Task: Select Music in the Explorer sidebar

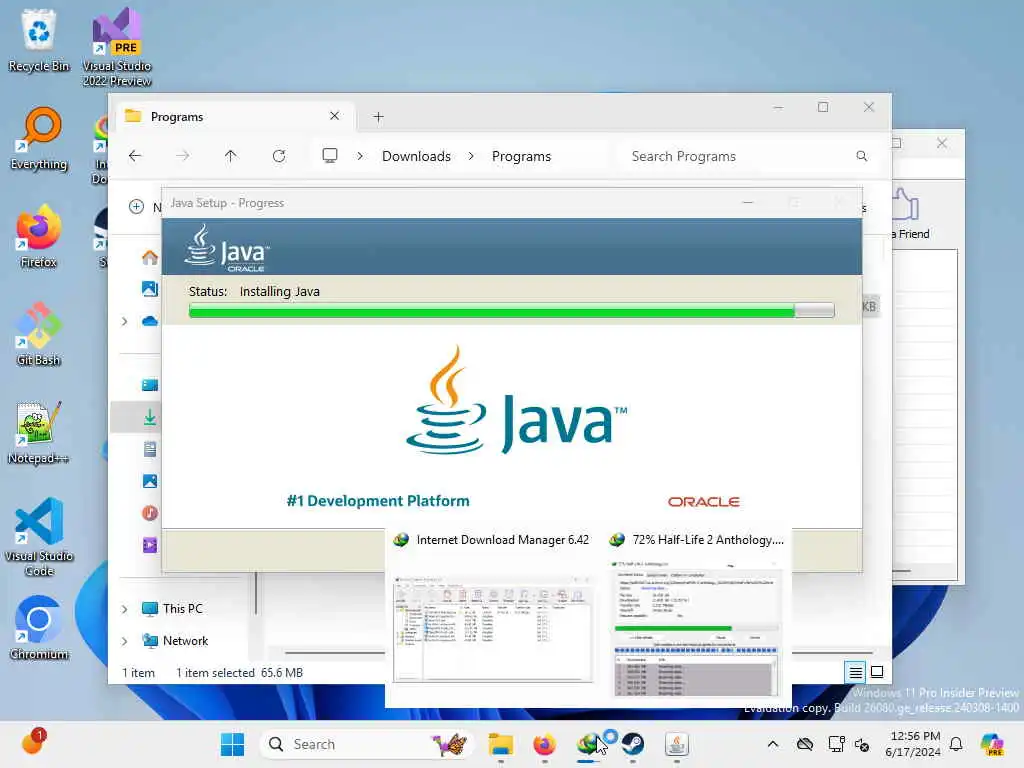Action: pyautogui.click(x=150, y=513)
